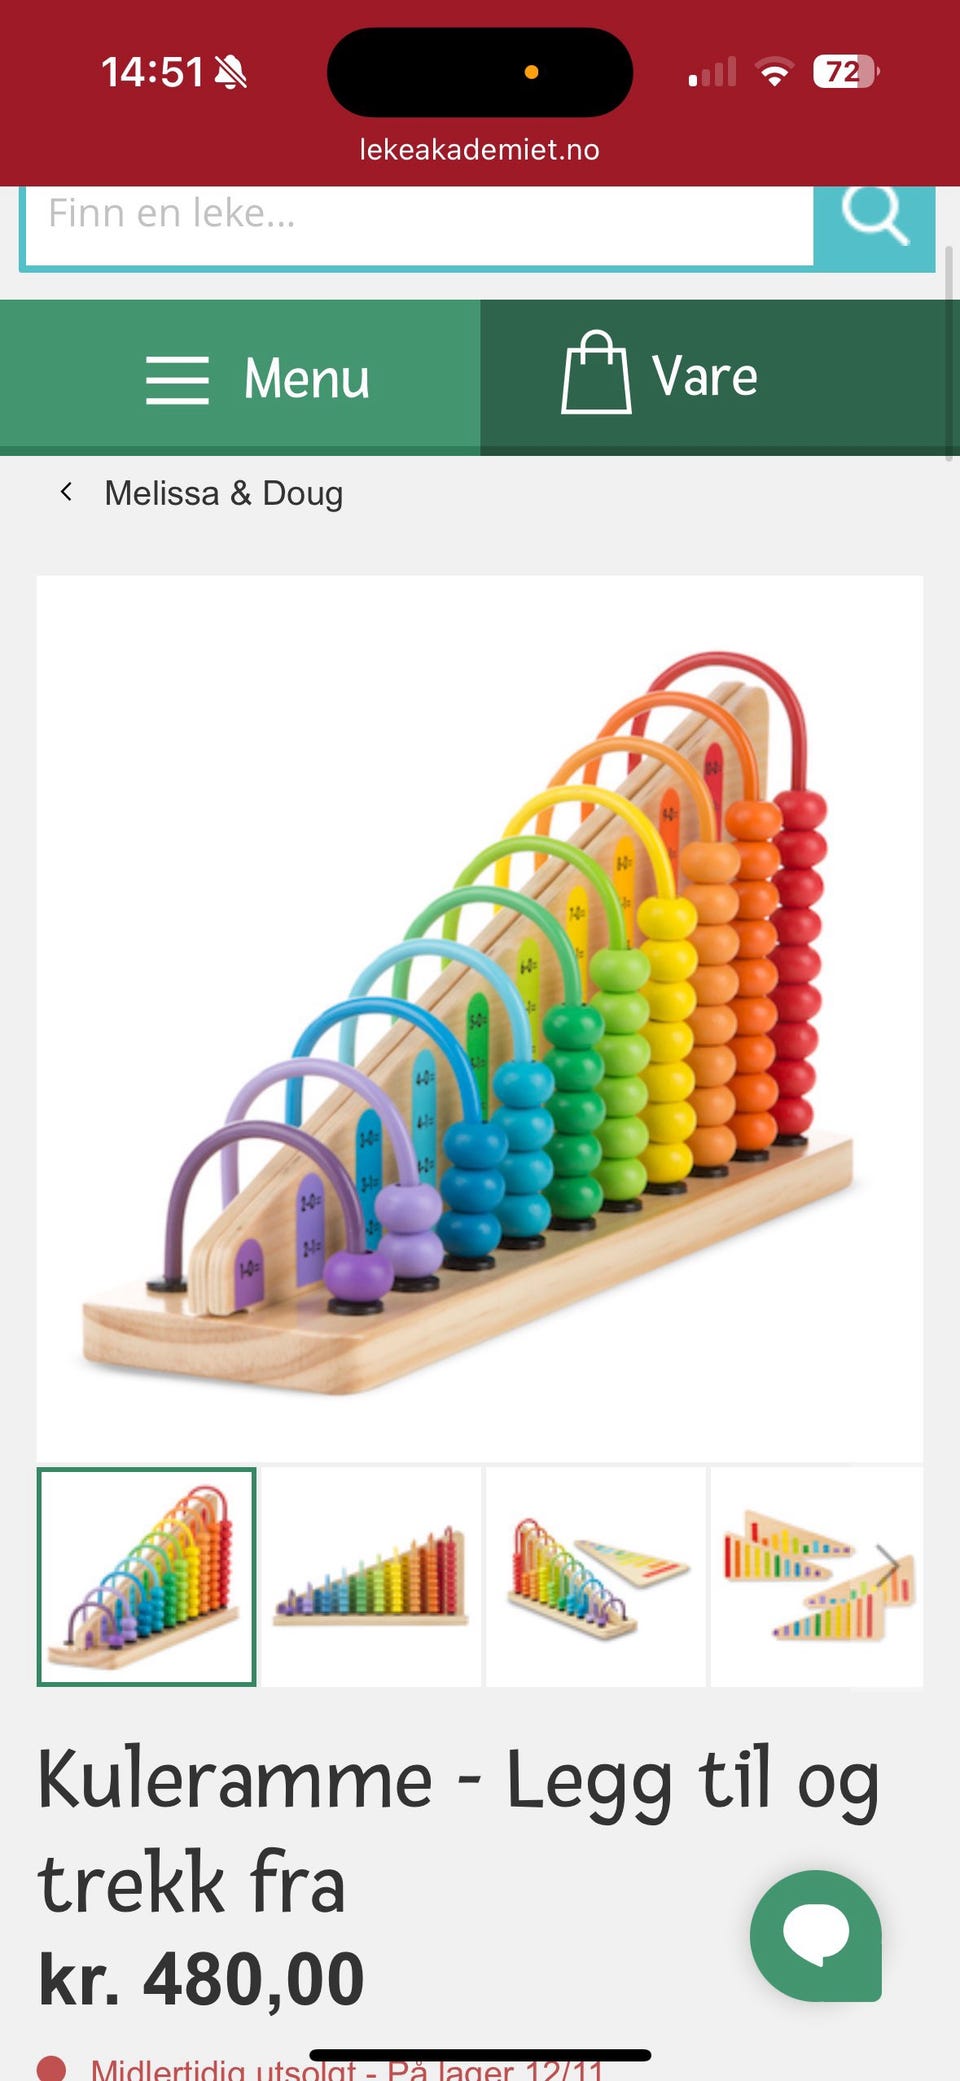Click the magnifying glass search icon
Image resolution: width=960 pixels, height=2081 pixels.
[x=874, y=214]
